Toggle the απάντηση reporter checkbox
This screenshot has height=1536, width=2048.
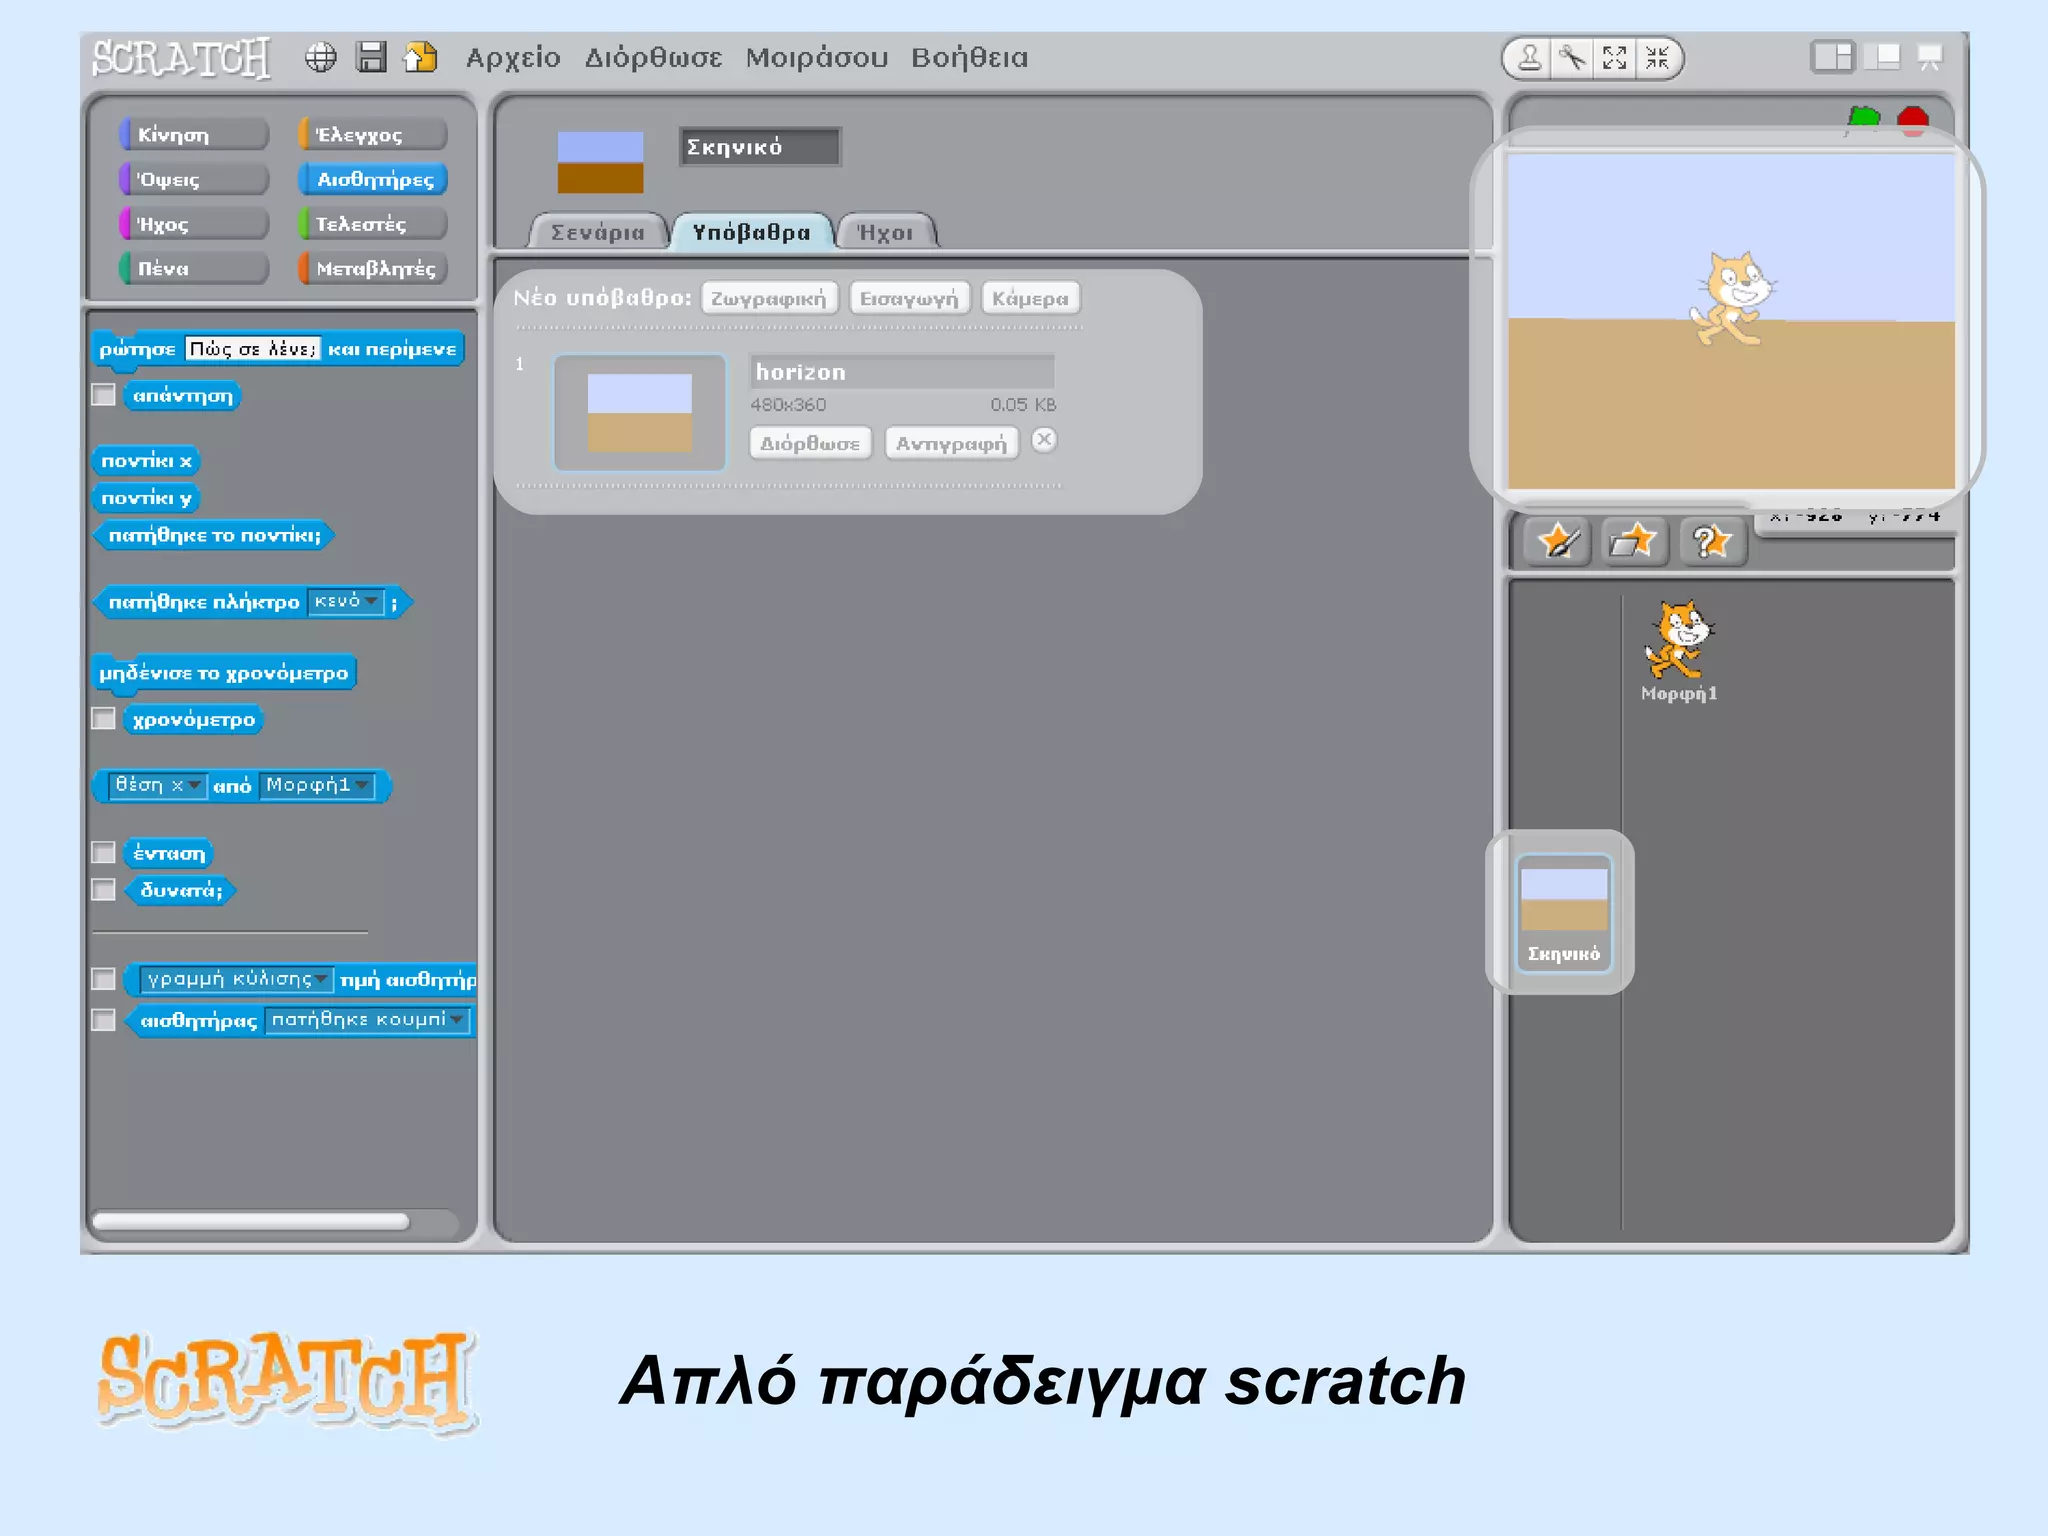[104, 395]
